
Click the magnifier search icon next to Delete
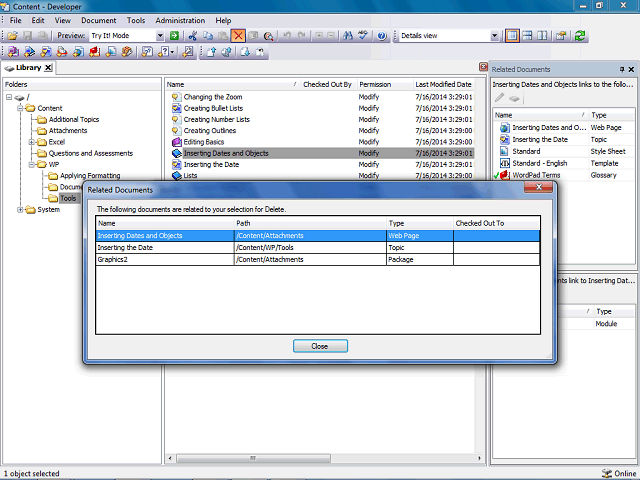pos(268,36)
